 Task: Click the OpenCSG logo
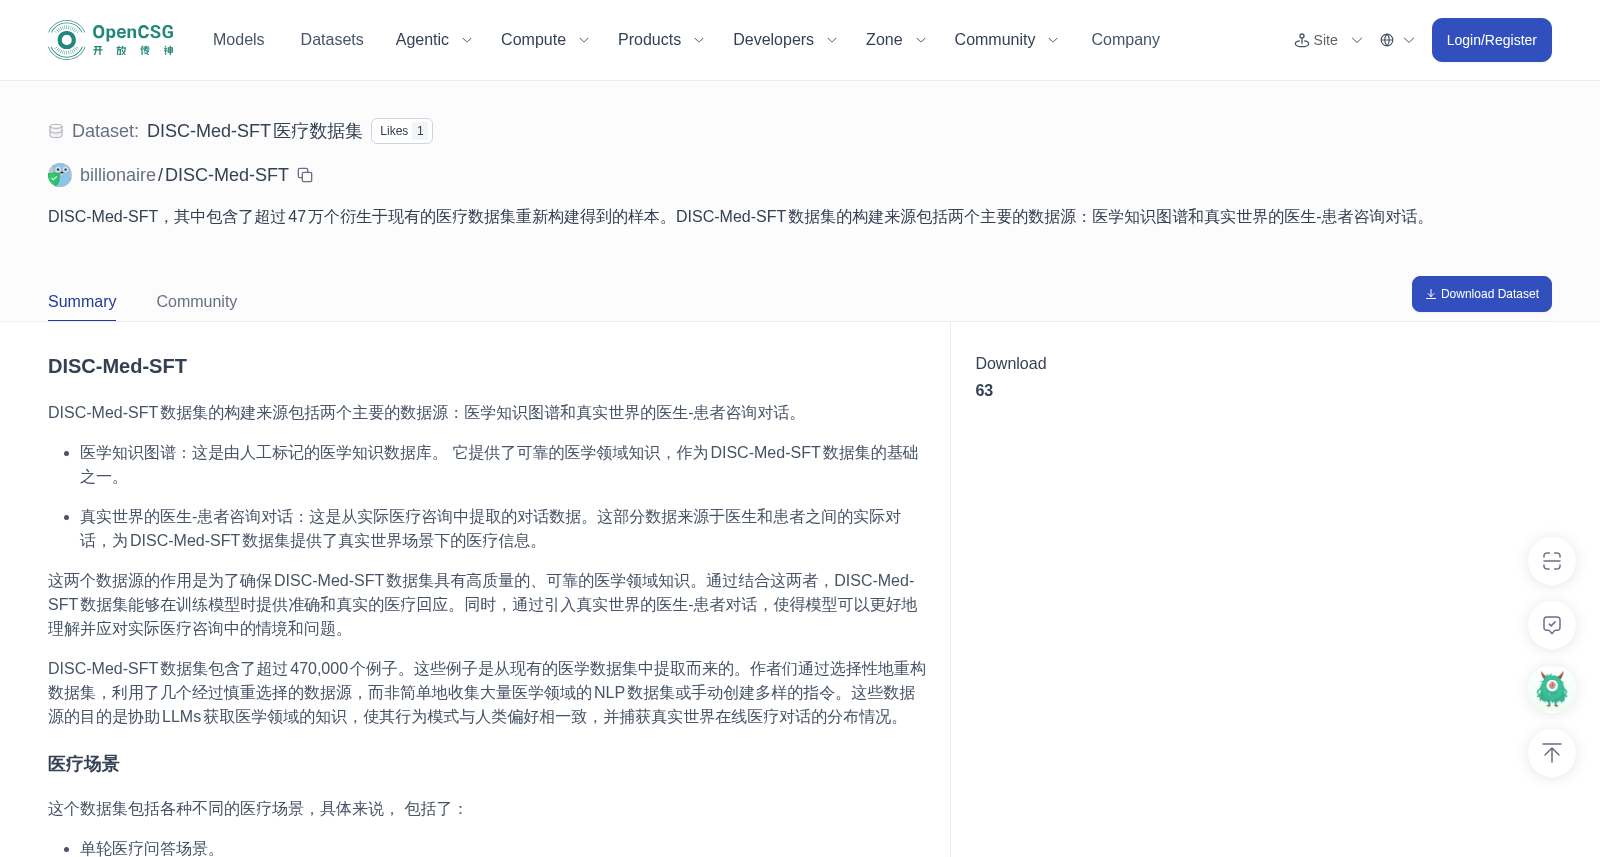[111, 40]
